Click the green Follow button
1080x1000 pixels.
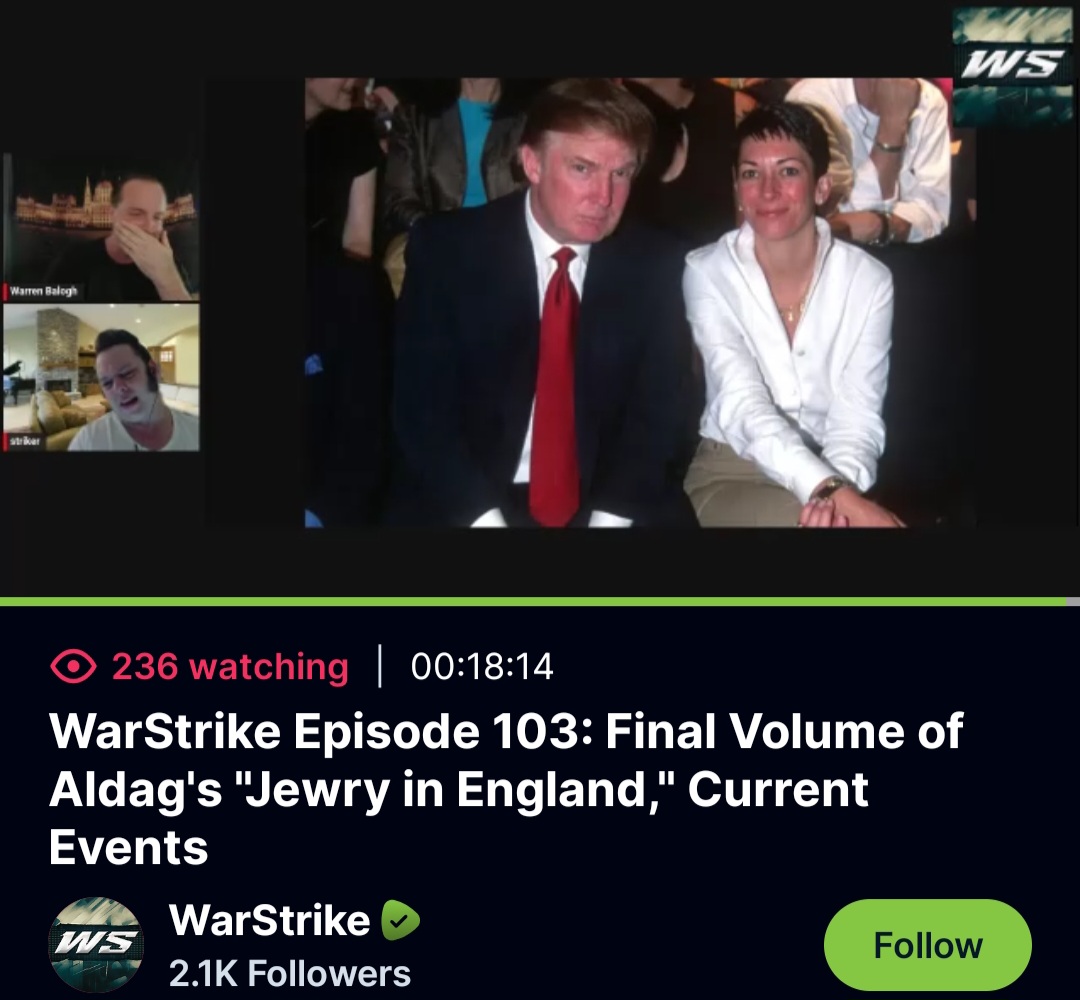[927, 945]
